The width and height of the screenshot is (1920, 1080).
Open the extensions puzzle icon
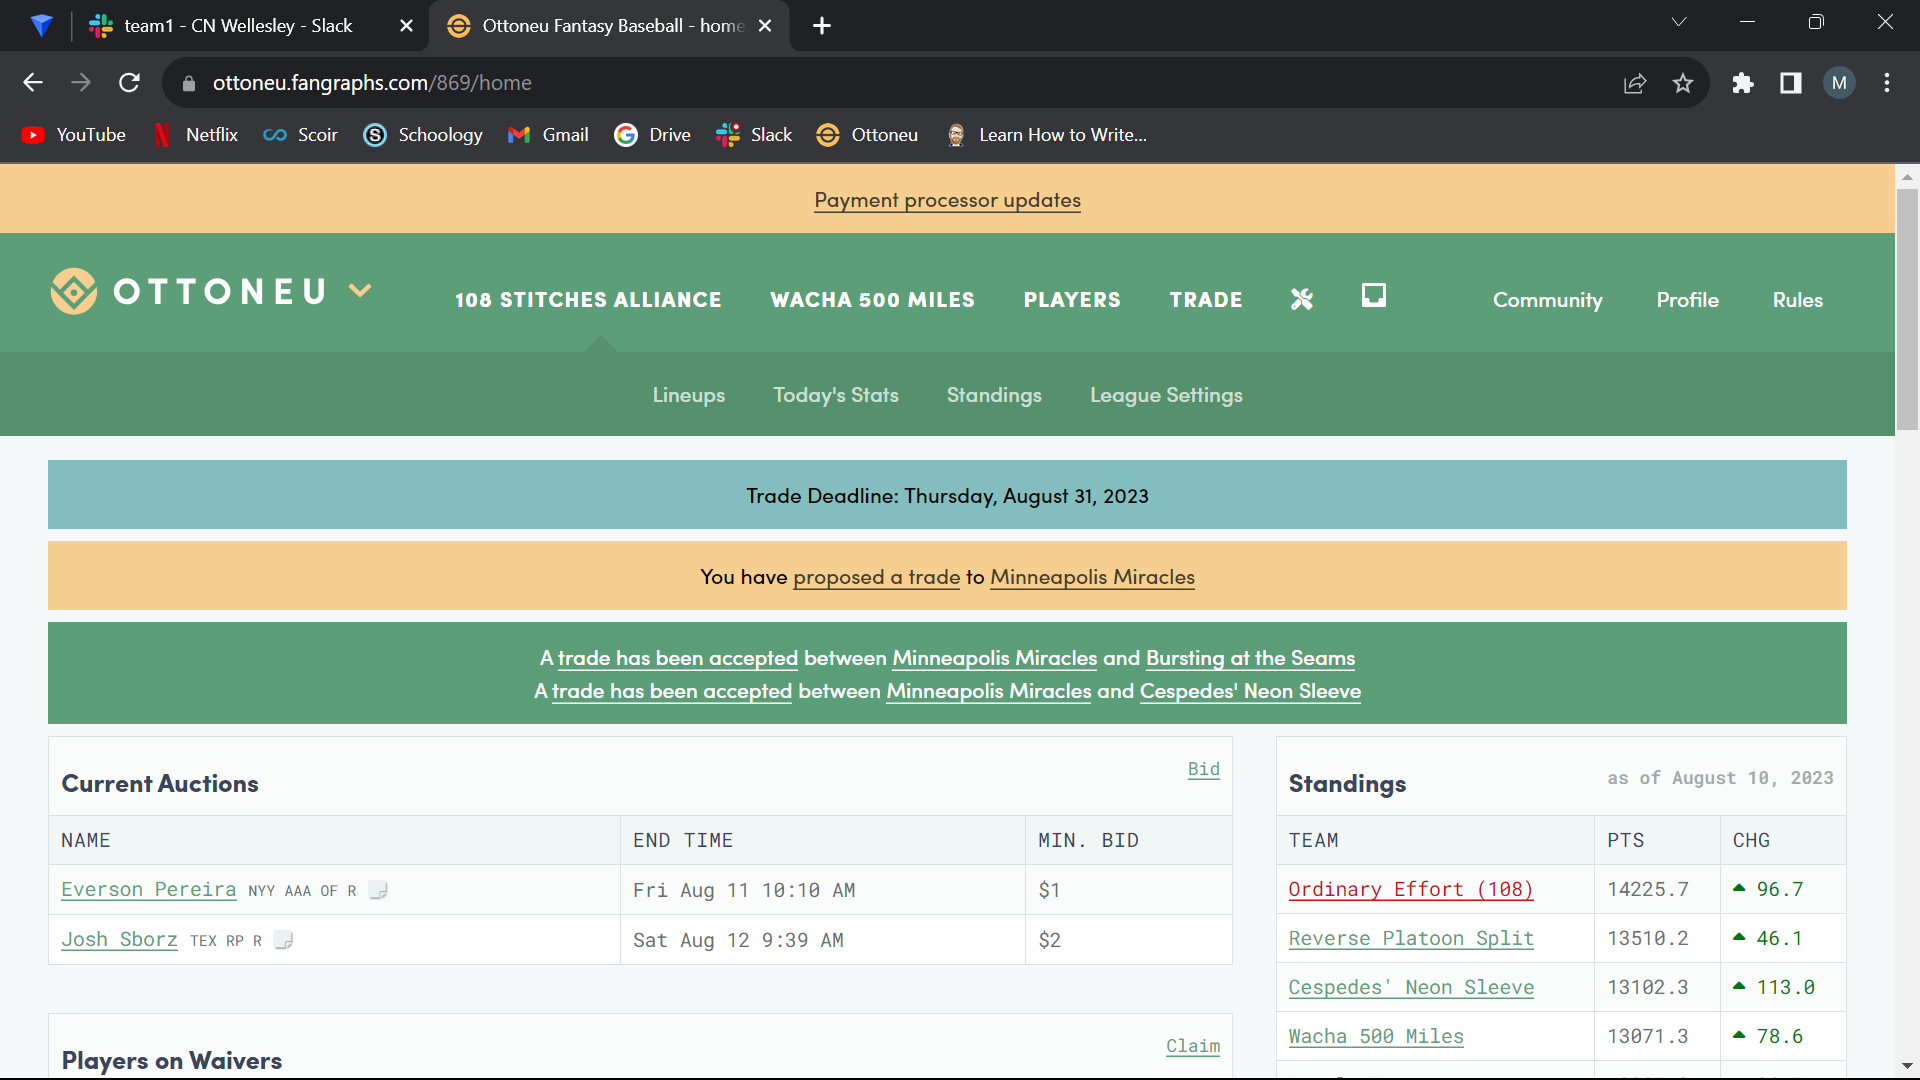point(1743,83)
